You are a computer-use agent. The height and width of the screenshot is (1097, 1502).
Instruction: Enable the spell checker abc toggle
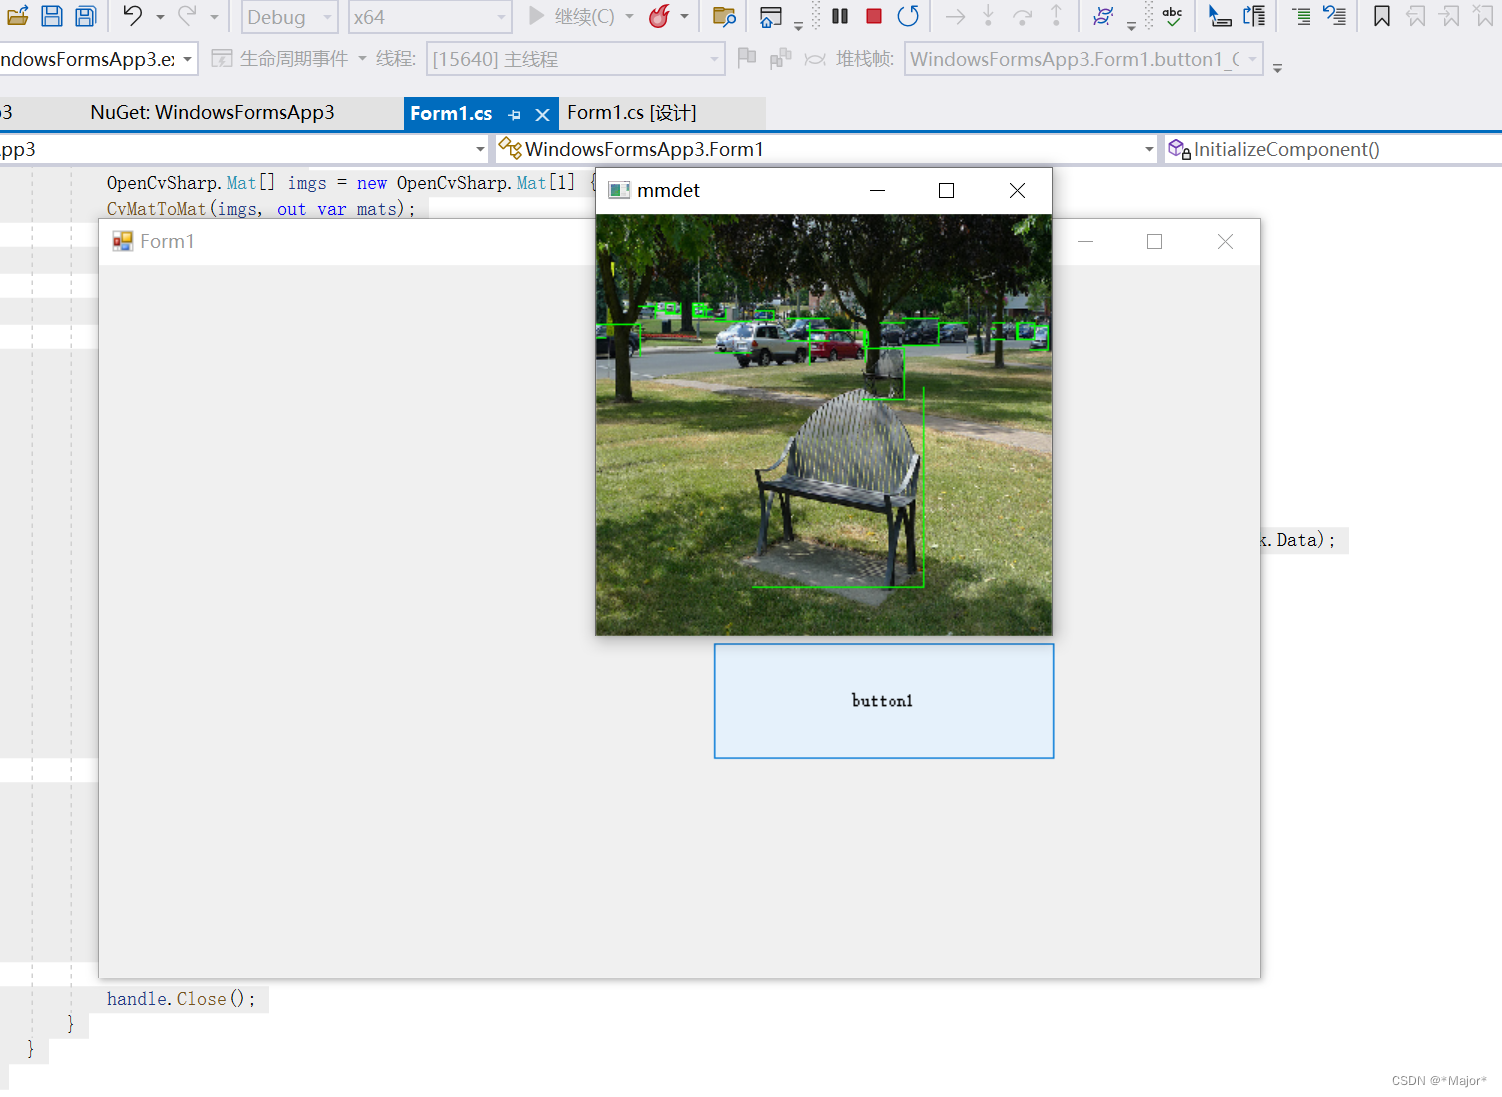point(1172,16)
